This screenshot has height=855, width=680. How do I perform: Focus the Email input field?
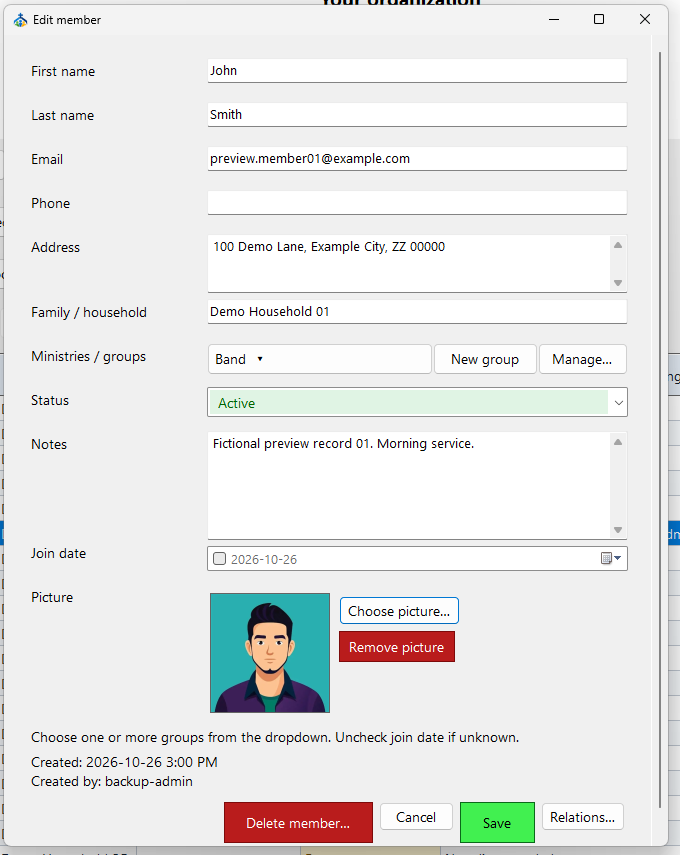(417, 159)
